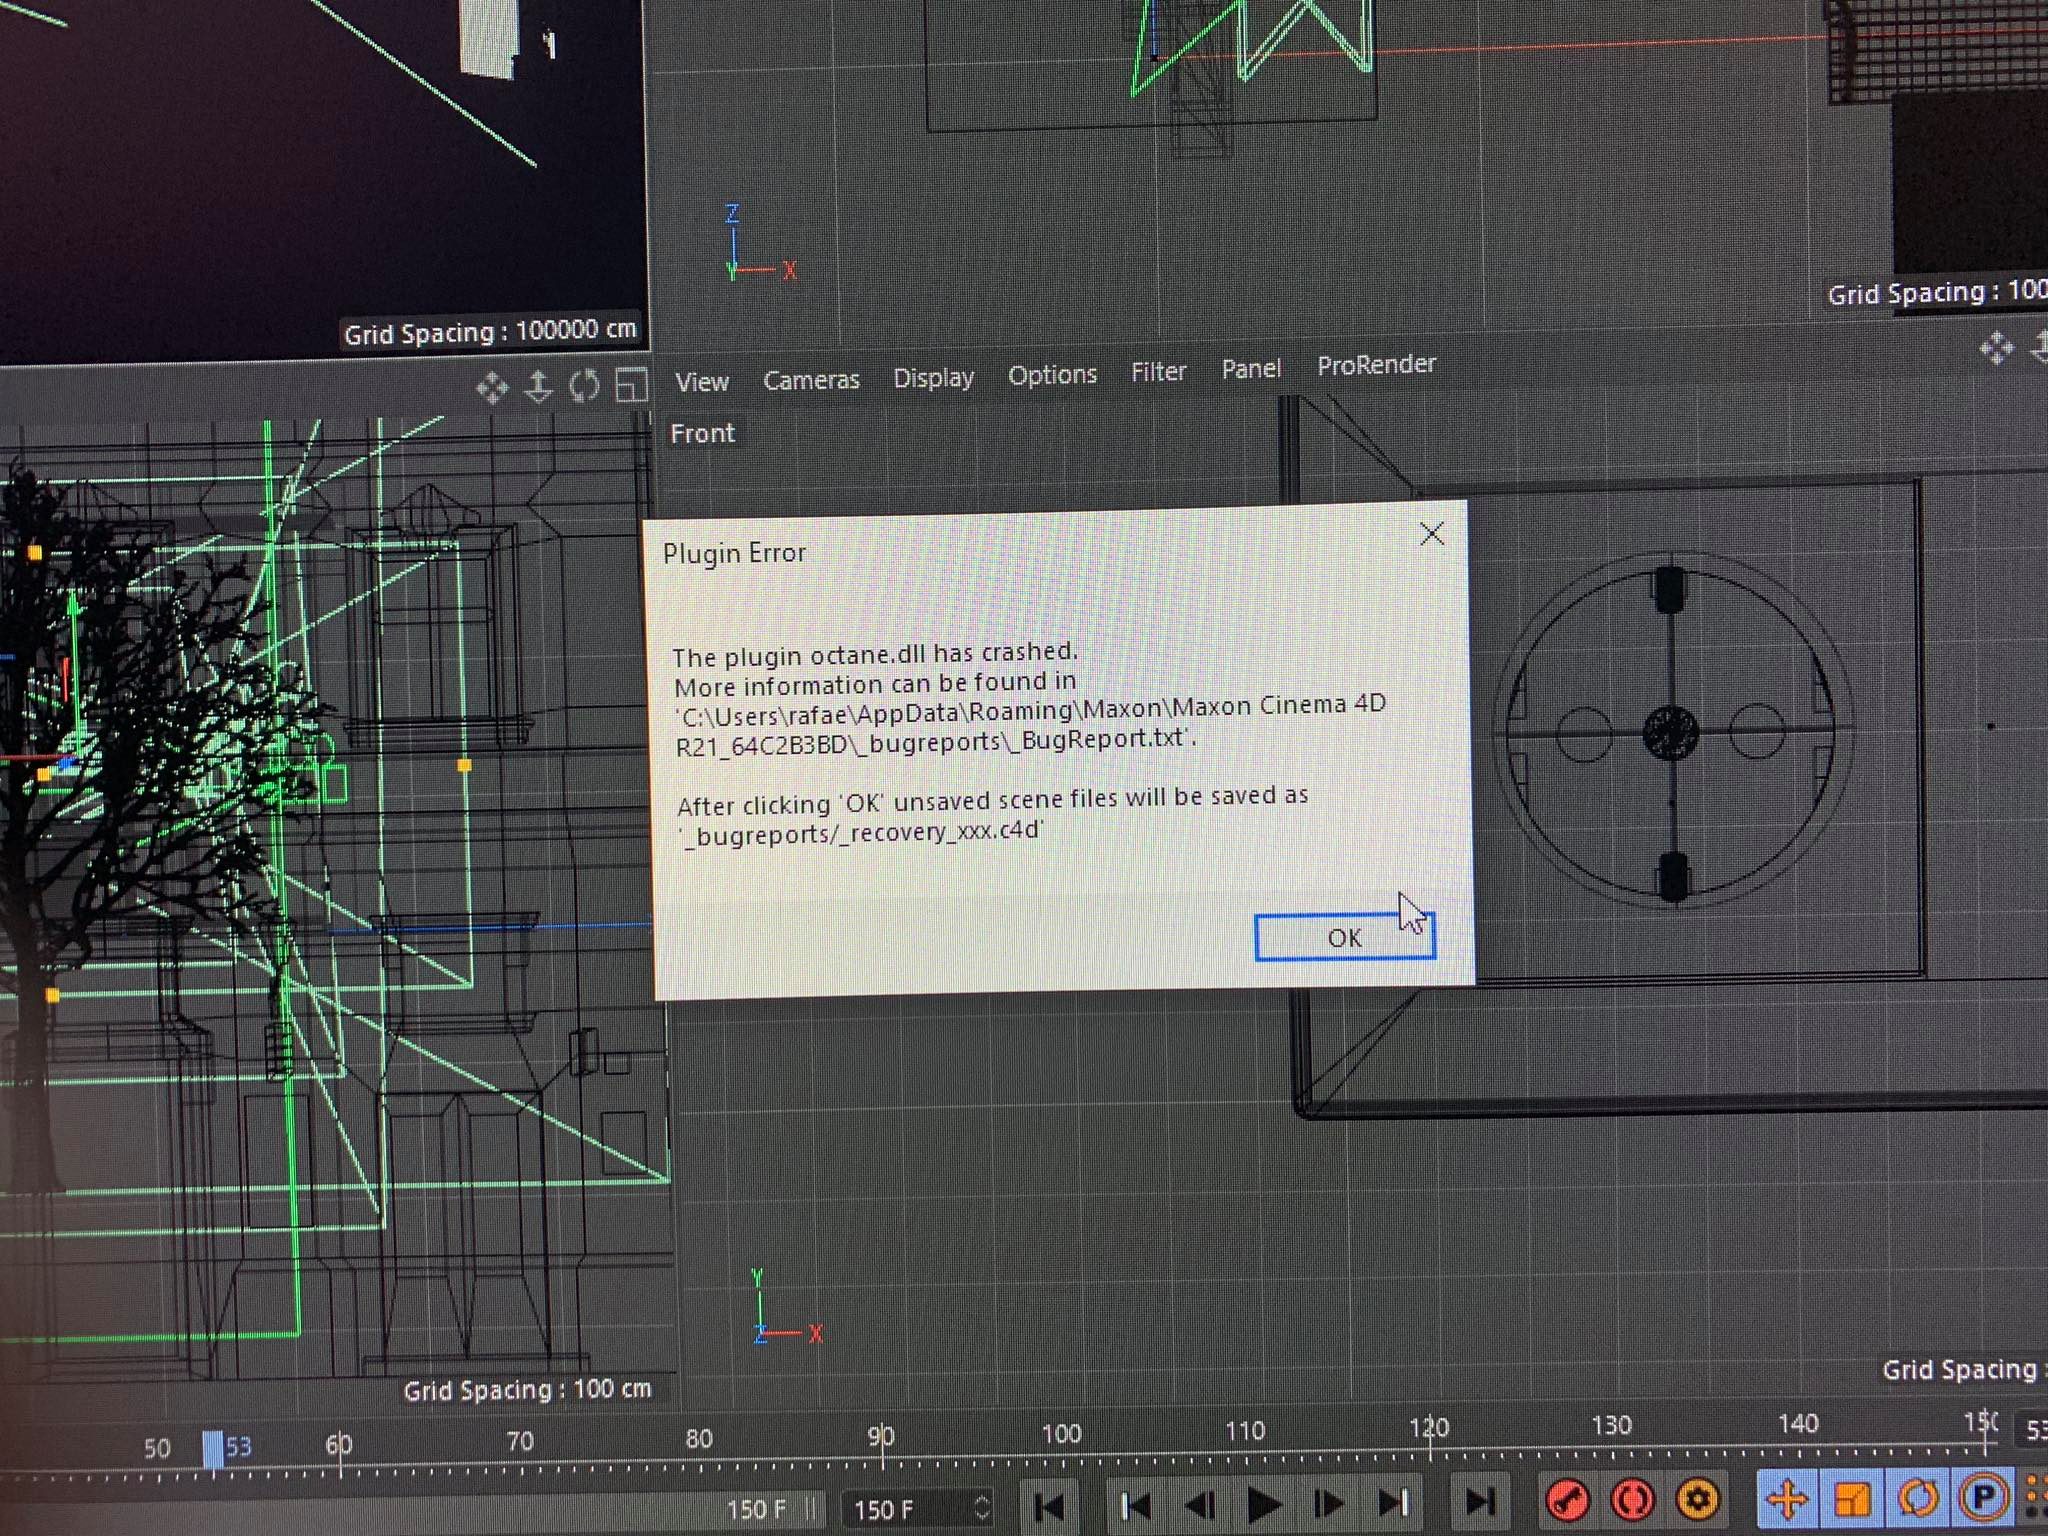The height and width of the screenshot is (1536, 2048).
Task: Open the Display viewport menu
Action: point(933,378)
